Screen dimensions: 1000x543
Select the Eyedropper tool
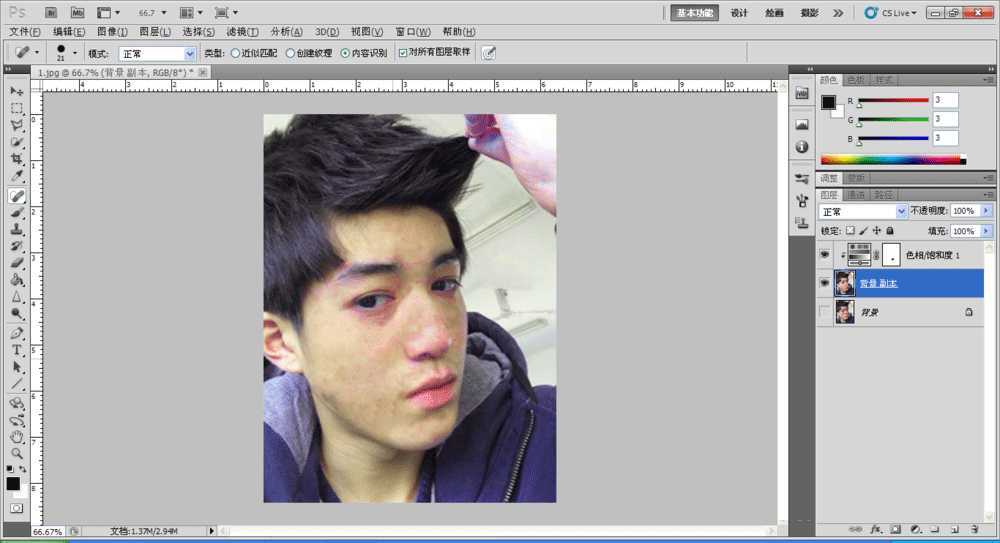17,177
